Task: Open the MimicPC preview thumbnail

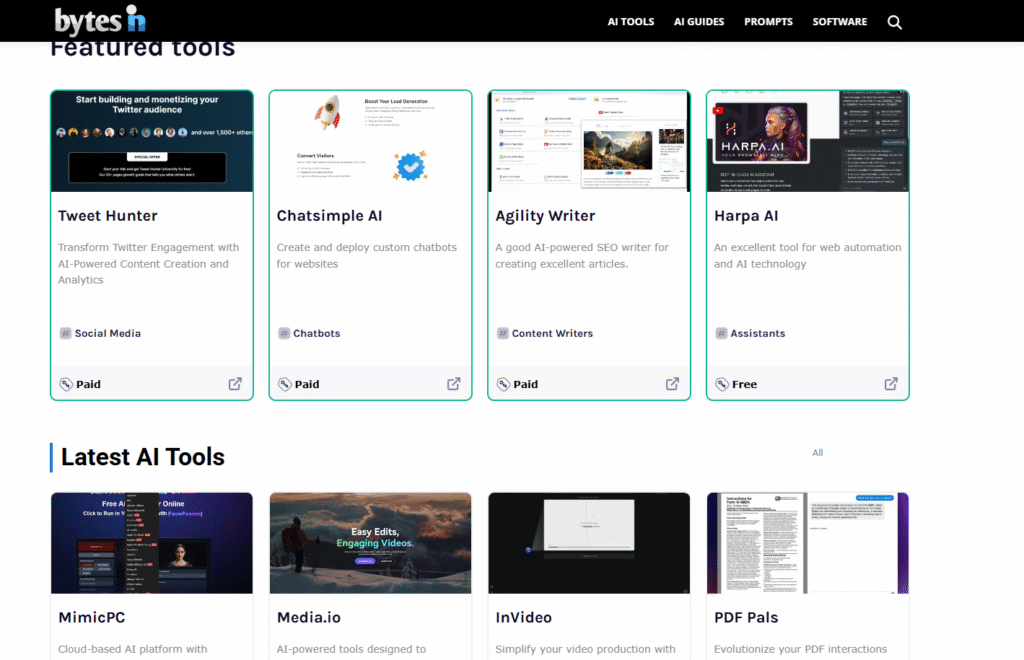Action: 151,543
